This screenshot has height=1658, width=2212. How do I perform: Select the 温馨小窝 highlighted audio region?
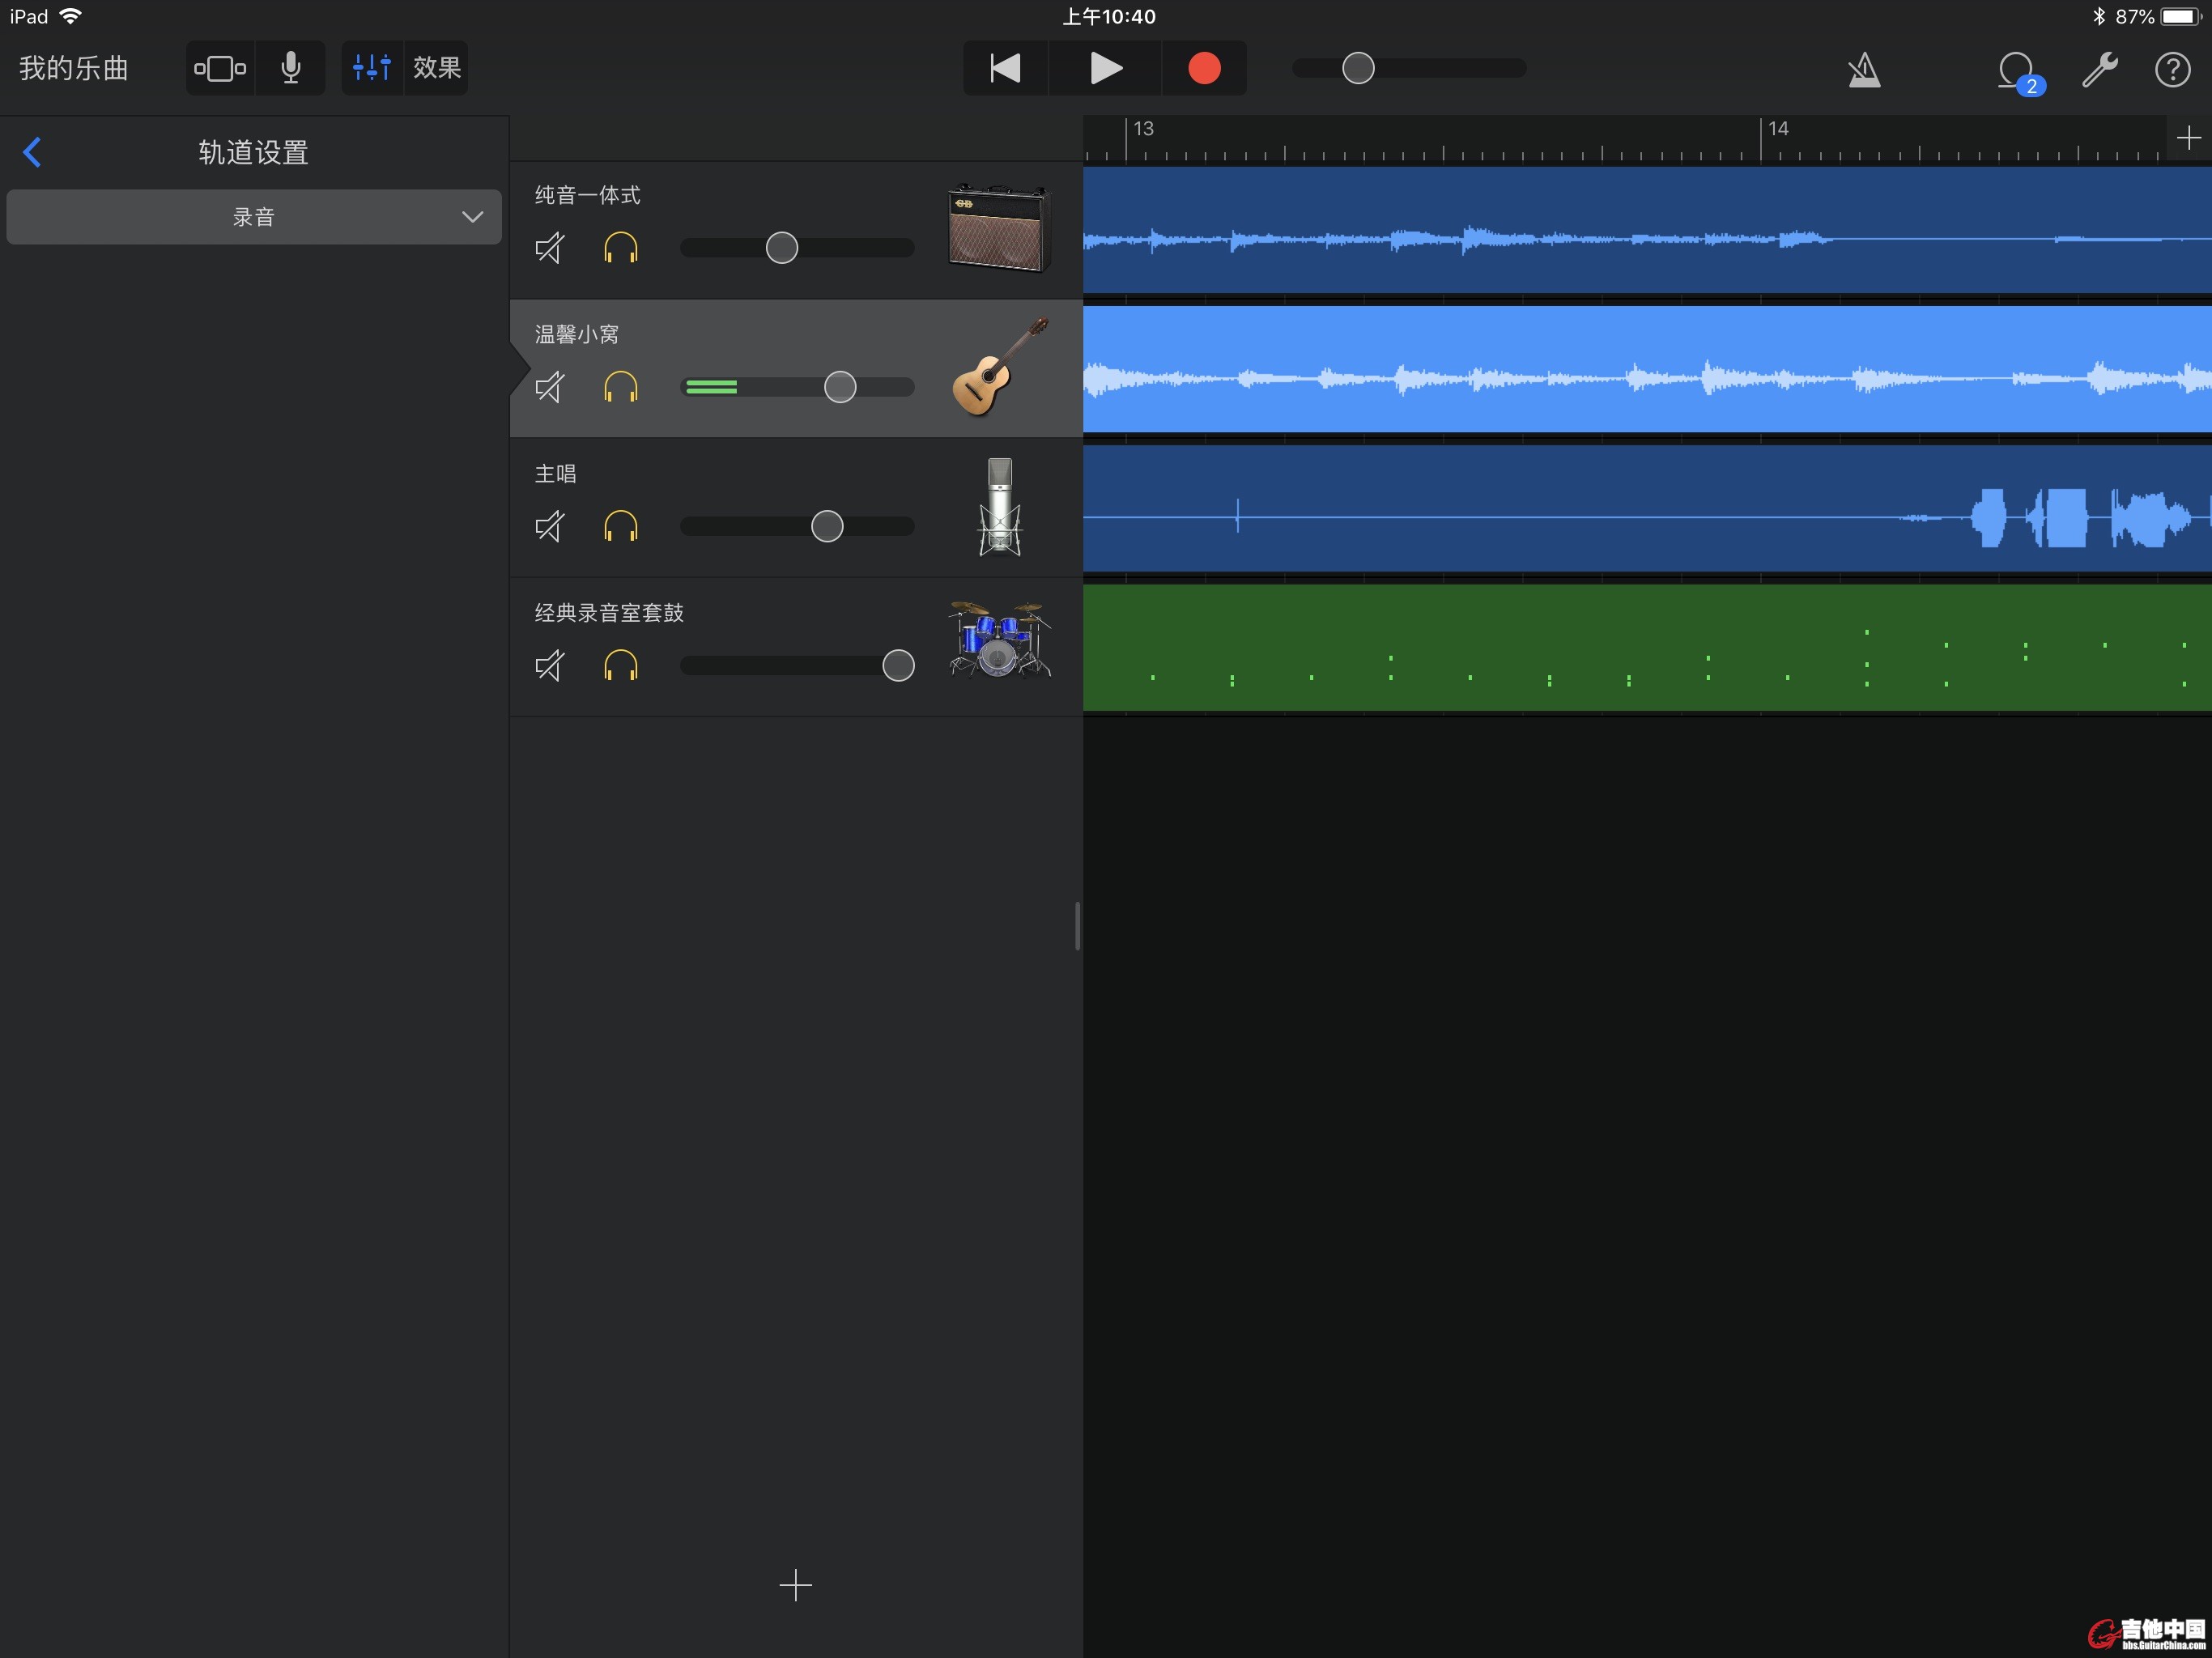1647,369
